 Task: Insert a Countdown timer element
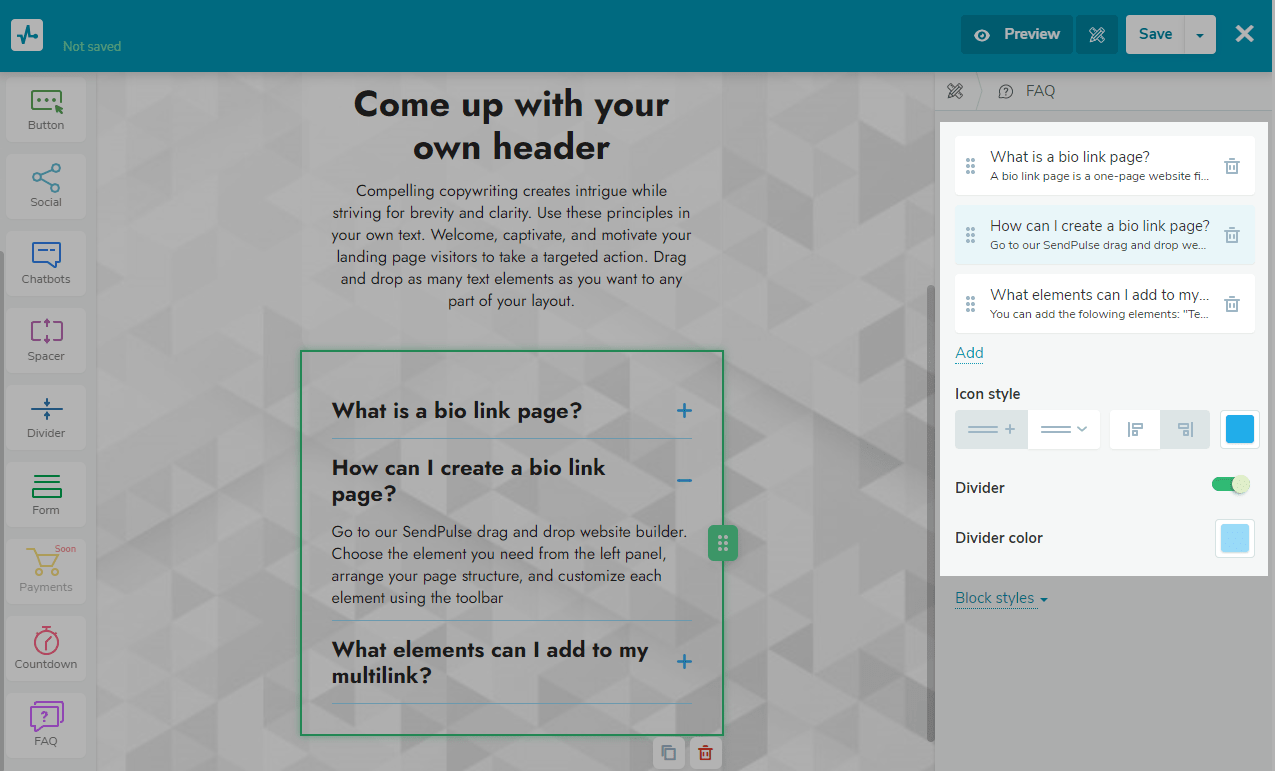point(46,648)
